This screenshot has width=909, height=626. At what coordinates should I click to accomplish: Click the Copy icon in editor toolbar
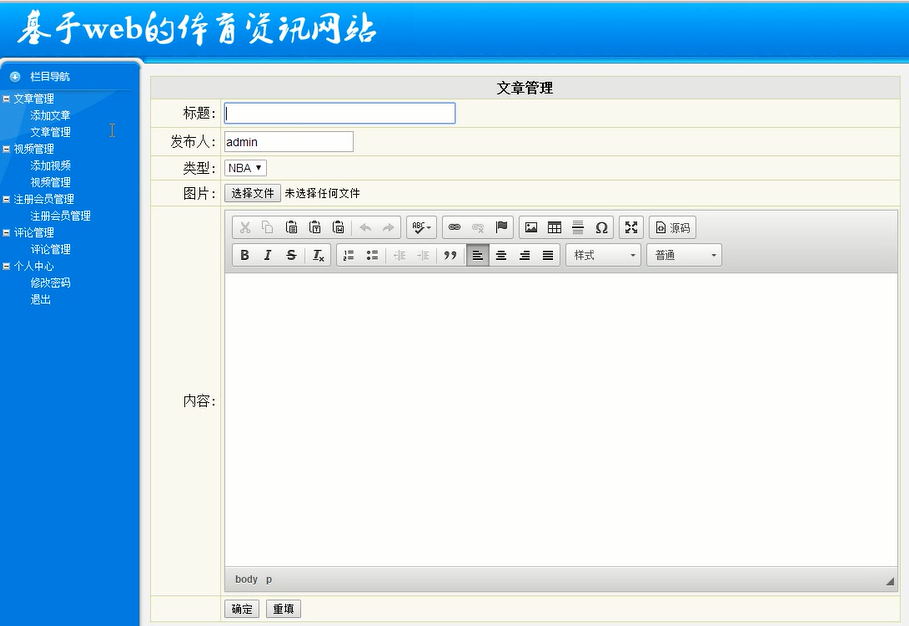268,227
